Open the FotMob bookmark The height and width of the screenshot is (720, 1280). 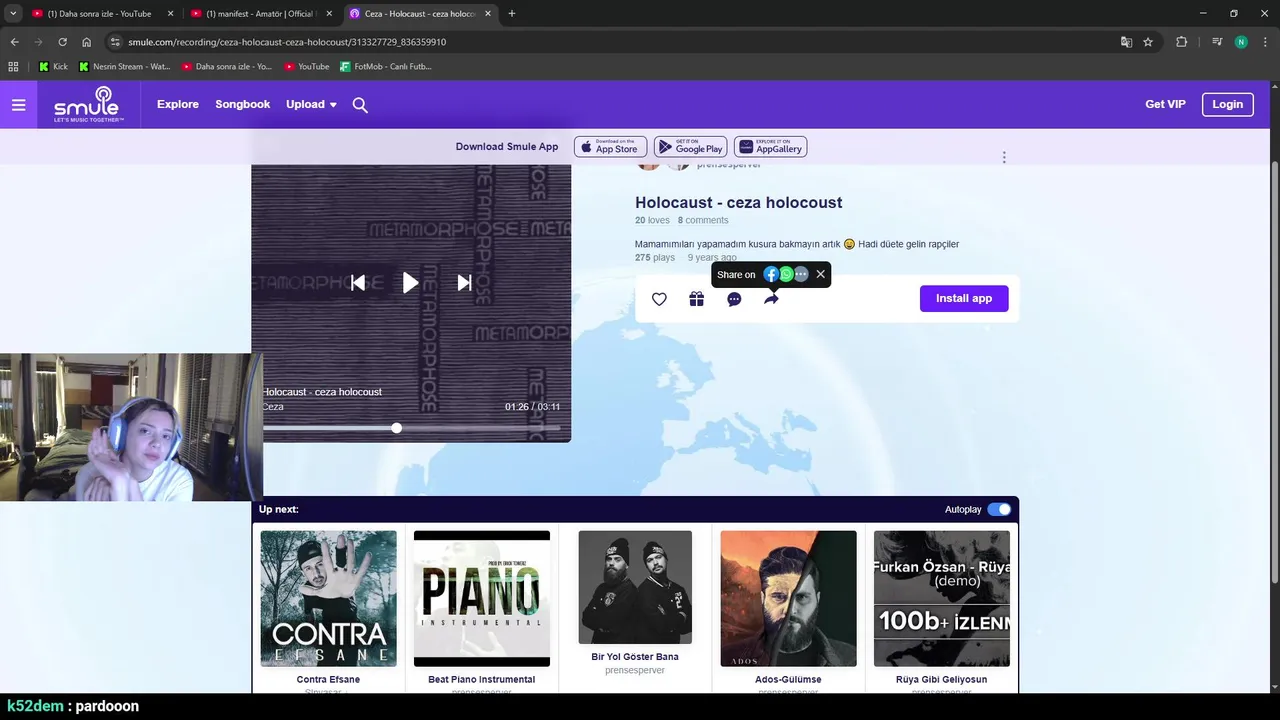coord(386,67)
